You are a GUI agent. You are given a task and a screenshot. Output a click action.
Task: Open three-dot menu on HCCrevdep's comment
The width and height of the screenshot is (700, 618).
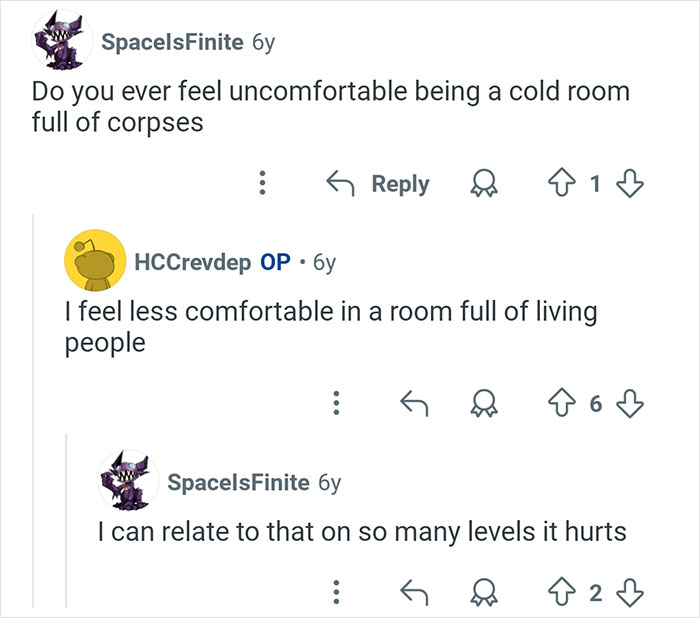(336, 403)
